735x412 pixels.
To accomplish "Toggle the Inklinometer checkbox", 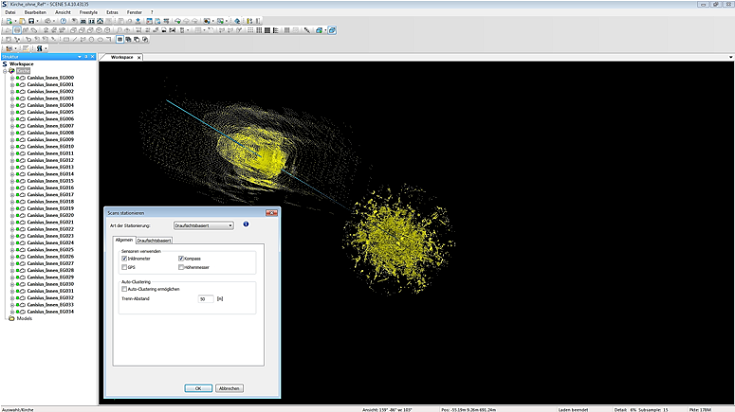I will coord(124,258).
